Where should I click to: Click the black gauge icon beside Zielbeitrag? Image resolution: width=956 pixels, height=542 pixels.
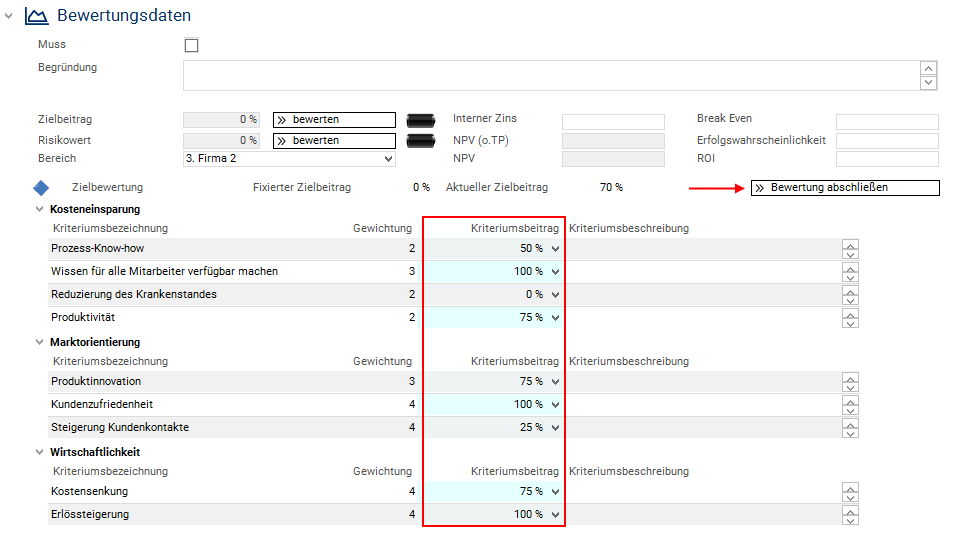(421, 119)
